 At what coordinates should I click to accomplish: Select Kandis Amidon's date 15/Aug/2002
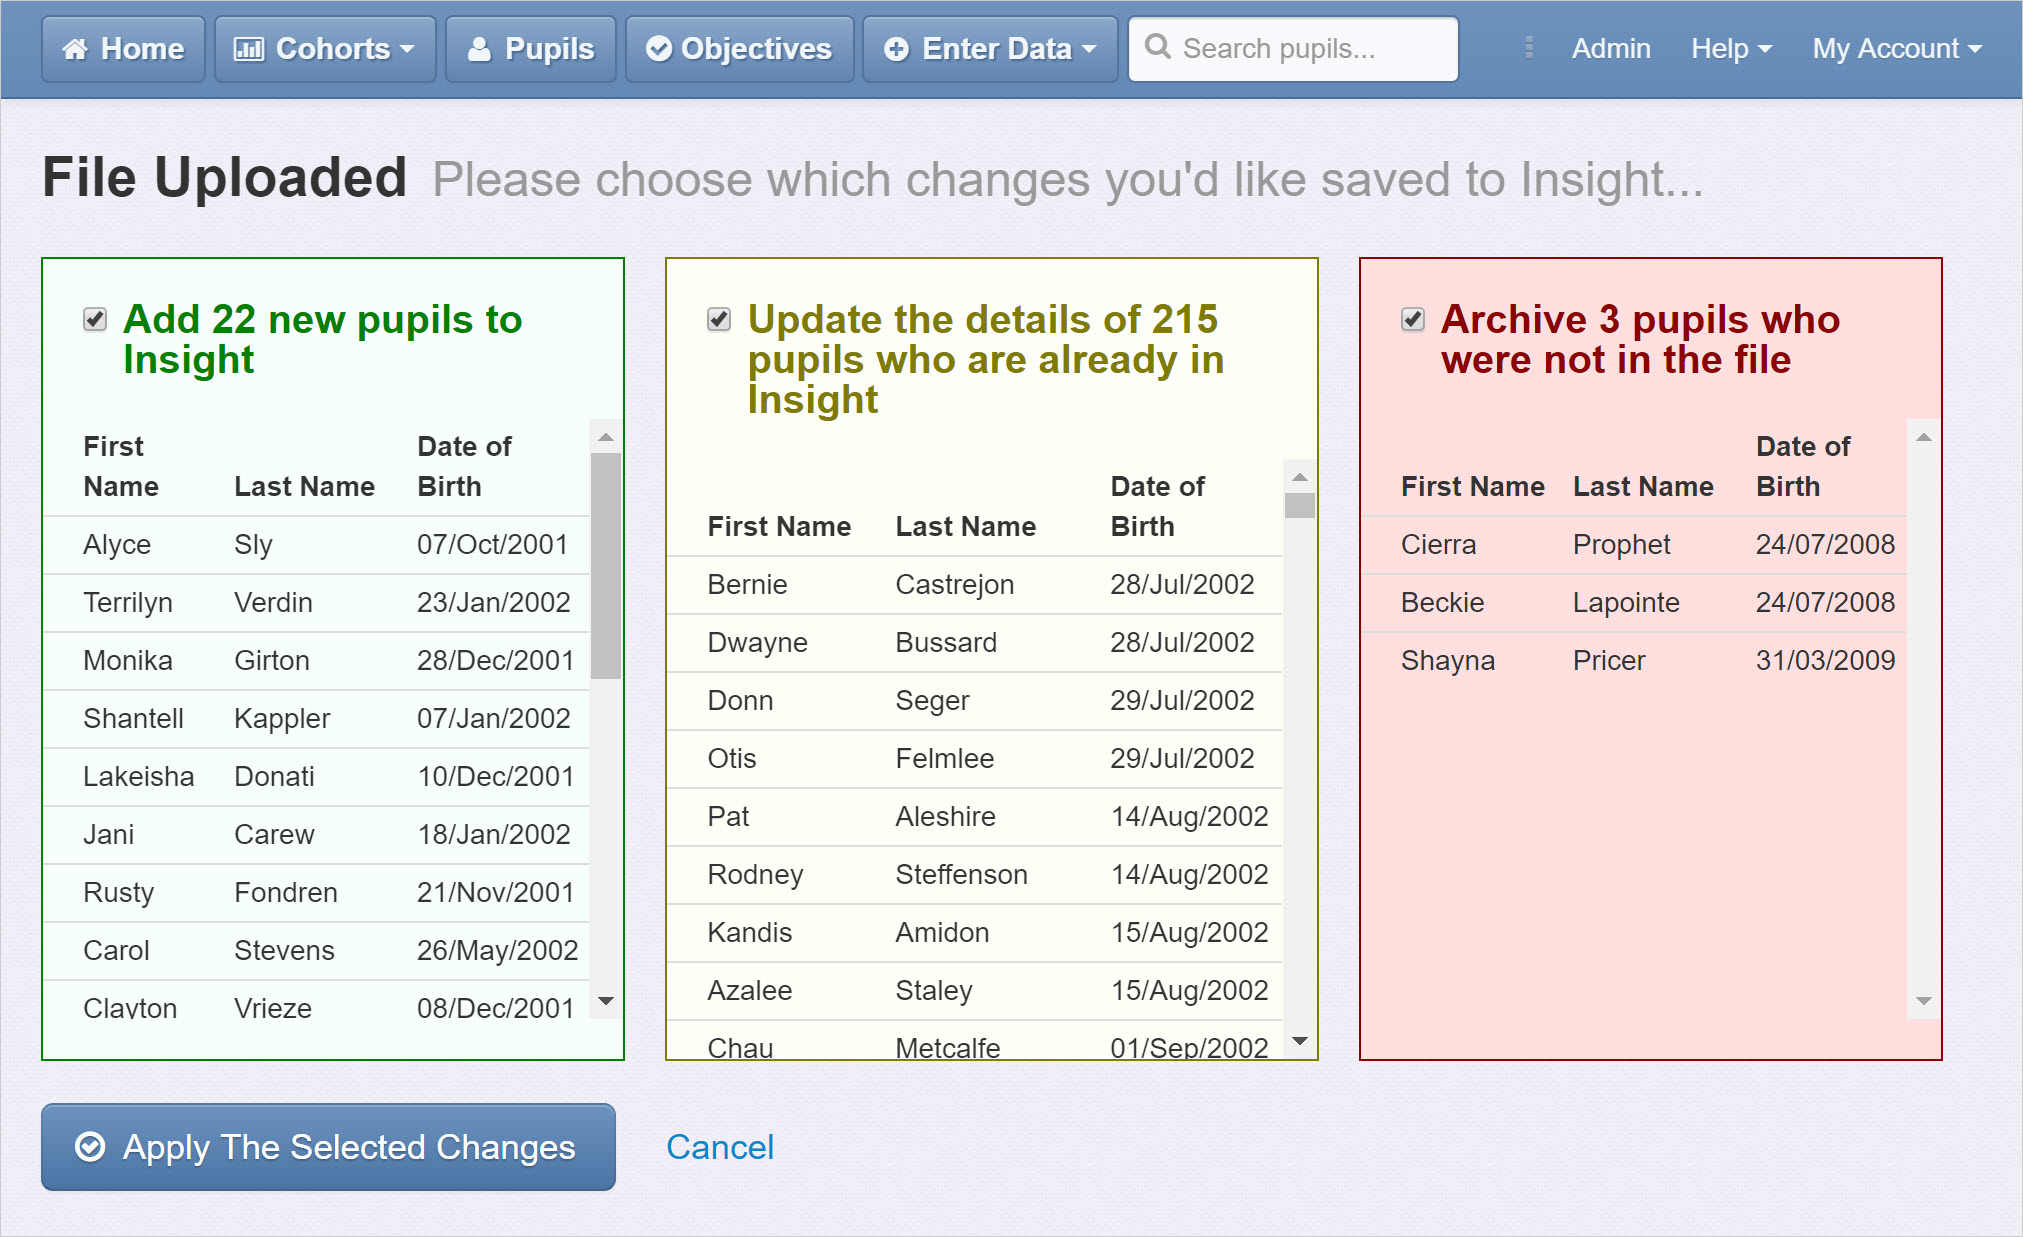point(1189,933)
